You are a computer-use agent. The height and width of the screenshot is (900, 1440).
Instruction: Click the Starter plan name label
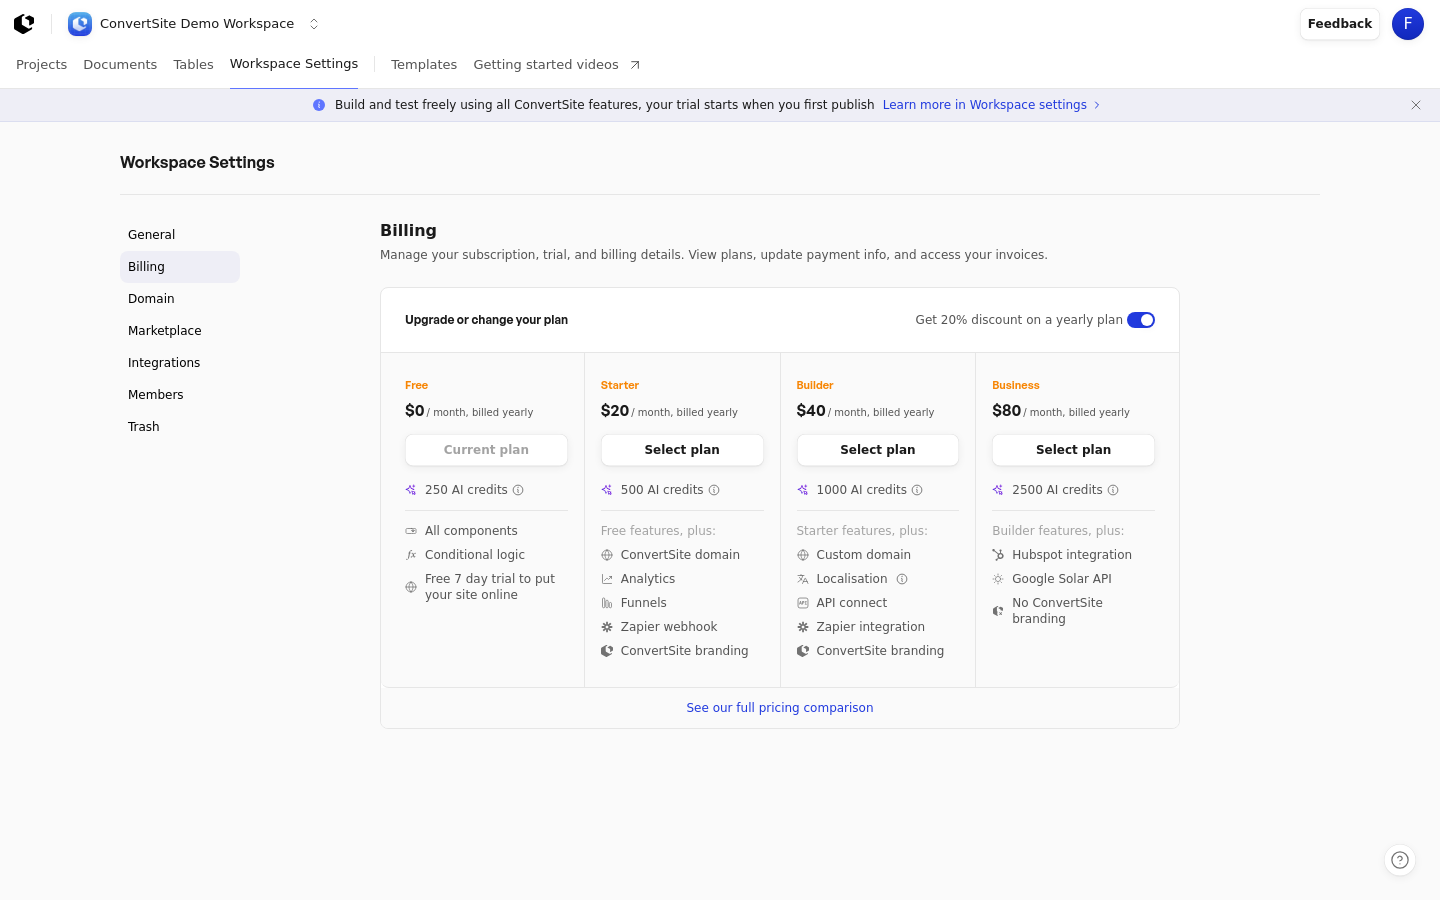pyautogui.click(x=620, y=385)
